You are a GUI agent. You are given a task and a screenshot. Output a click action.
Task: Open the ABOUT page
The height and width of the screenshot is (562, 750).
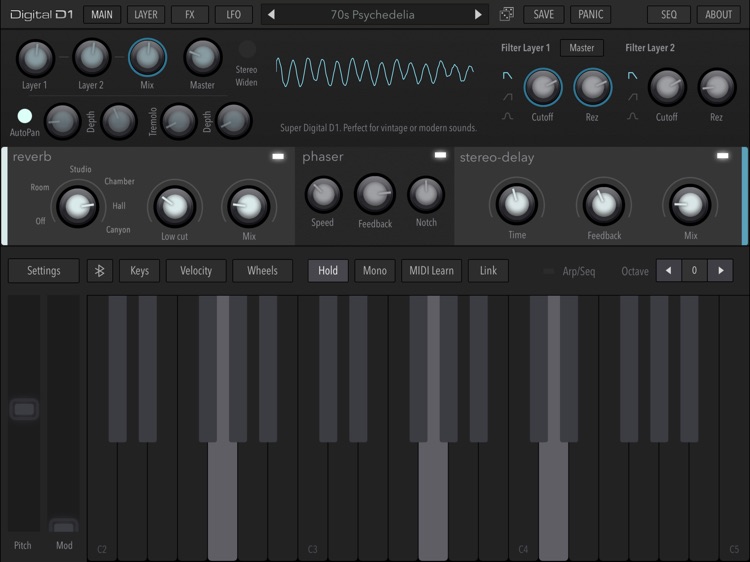click(718, 15)
